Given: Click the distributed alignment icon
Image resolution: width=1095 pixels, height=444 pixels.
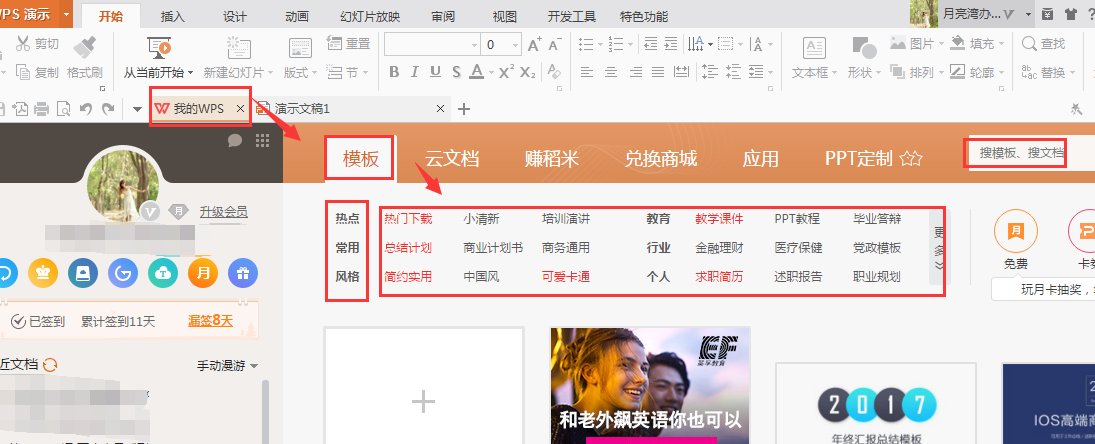Looking at the screenshot, I should [x=681, y=72].
